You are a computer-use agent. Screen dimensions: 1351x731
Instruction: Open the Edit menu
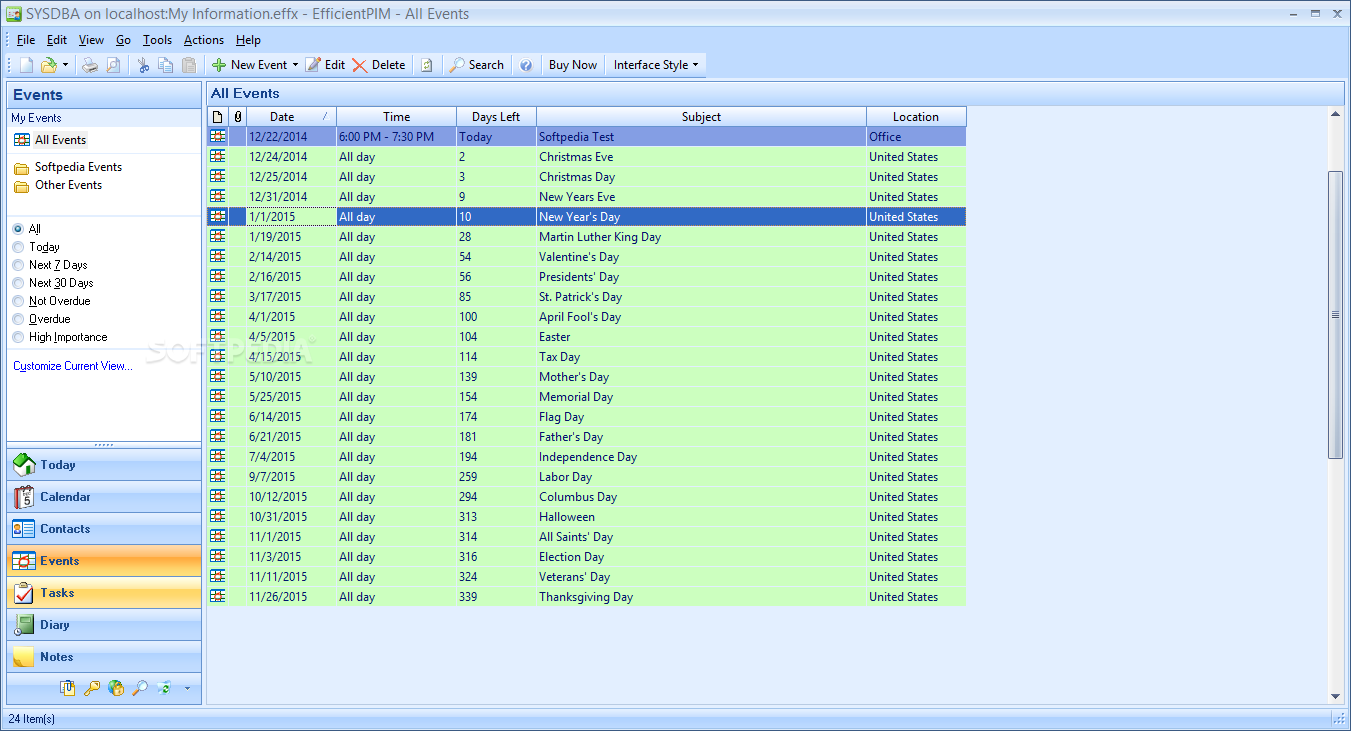click(x=57, y=40)
